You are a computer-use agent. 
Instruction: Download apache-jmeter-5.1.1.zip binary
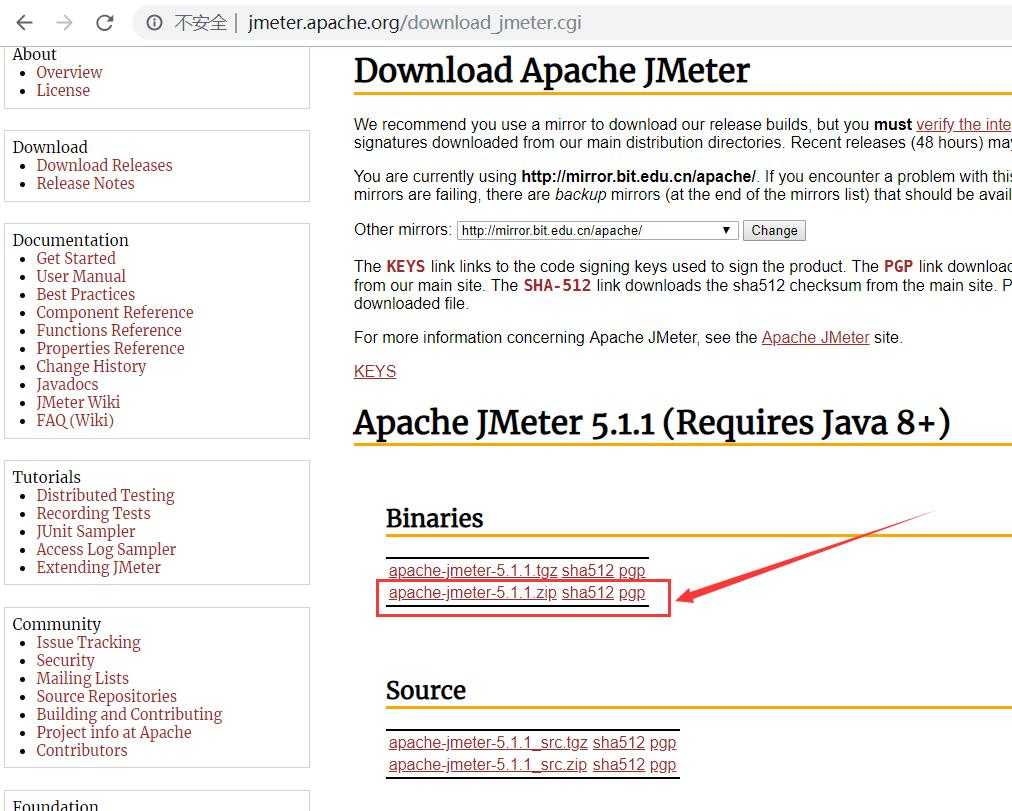472,592
